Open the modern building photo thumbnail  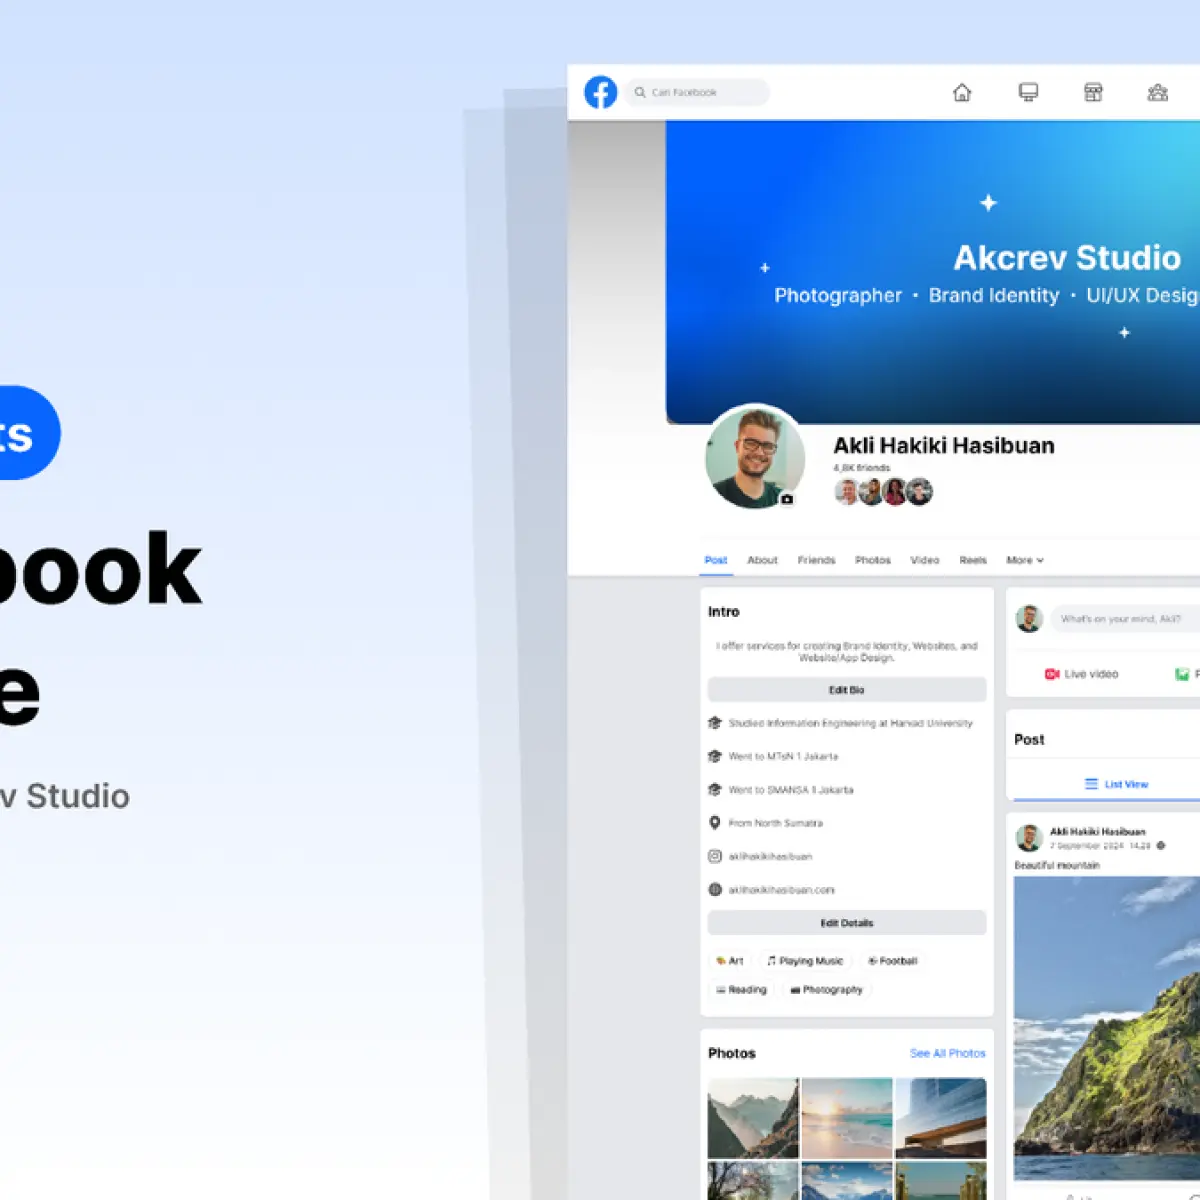click(941, 1118)
